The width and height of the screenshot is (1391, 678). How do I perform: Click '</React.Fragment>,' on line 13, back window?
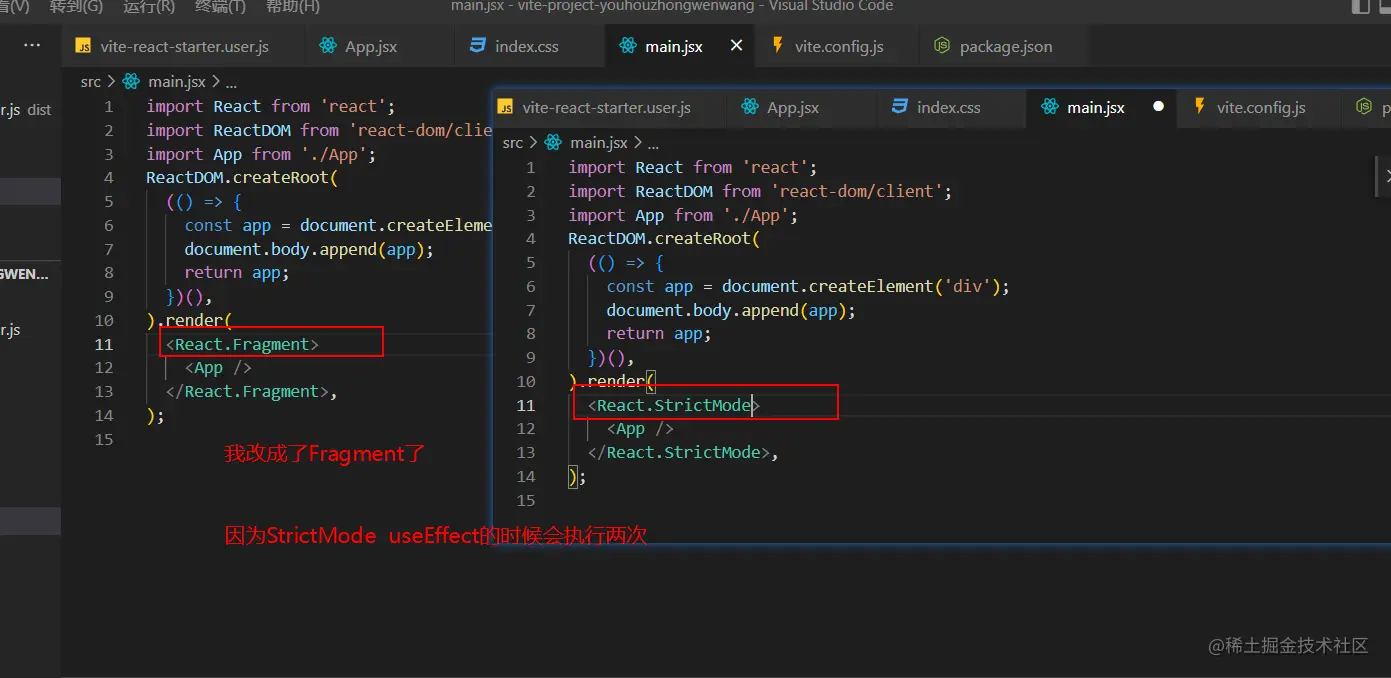click(x=251, y=392)
